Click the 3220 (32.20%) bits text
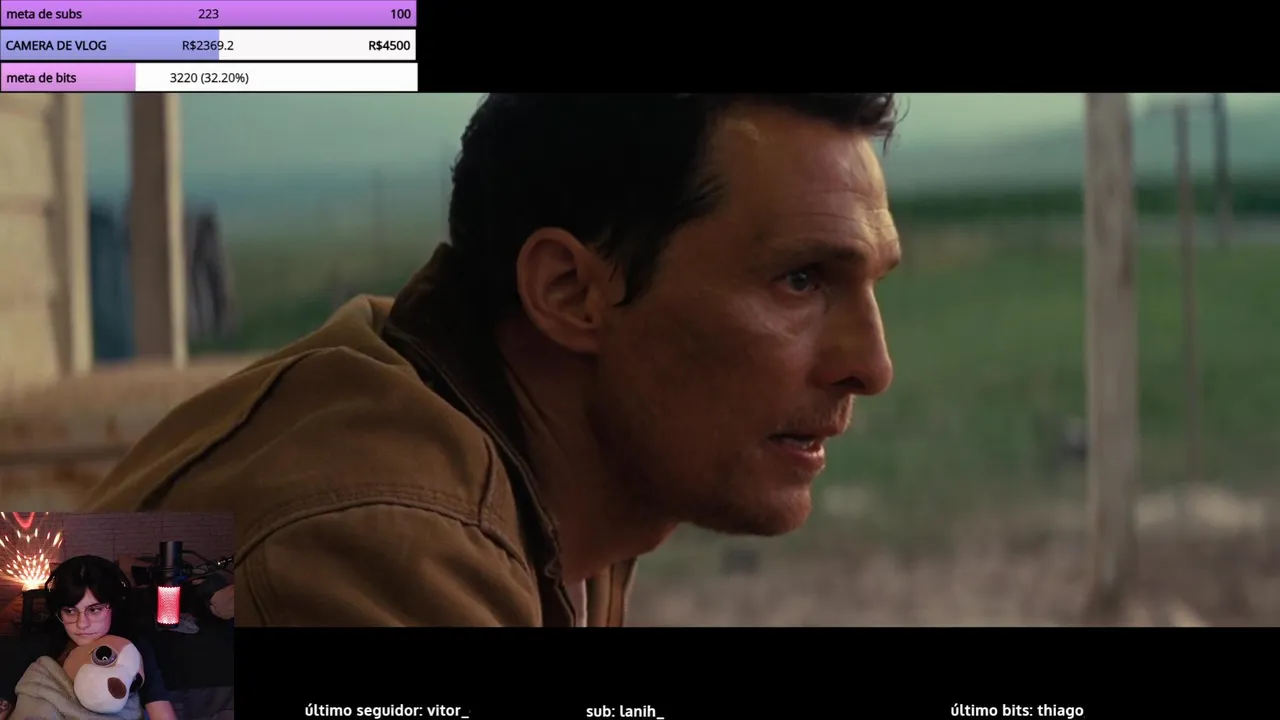The height and width of the screenshot is (720, 1280). [x=209, y=78]
